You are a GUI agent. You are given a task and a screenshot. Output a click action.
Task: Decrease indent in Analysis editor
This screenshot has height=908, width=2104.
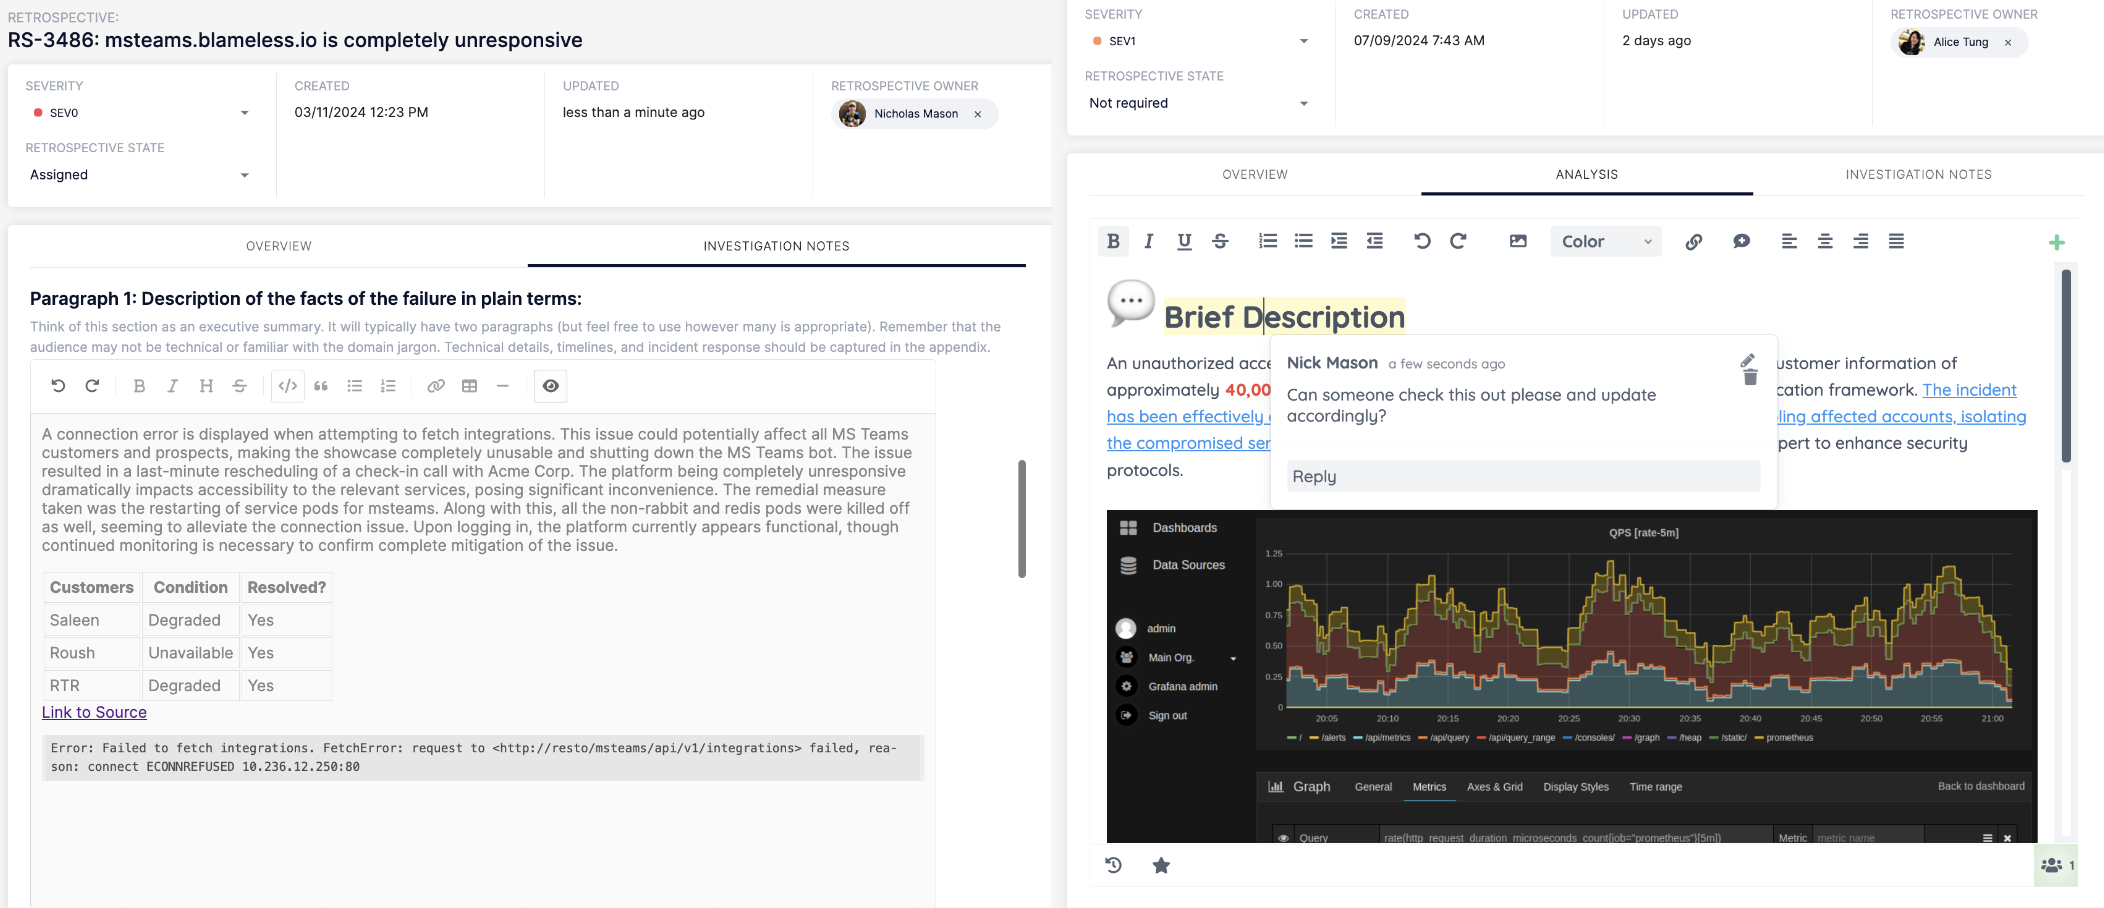[x=1375, y=241]
